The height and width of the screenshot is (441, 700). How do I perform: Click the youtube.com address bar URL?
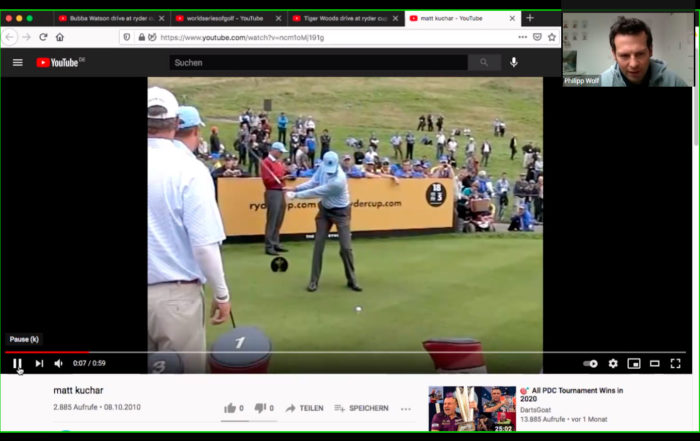click(x=242, y=37)
